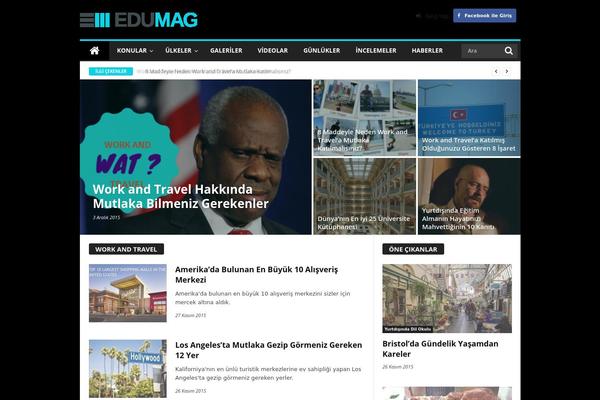Show next ticker headline arrow
The height and width of the screenshot is (400, 600).
pos(507,71)
